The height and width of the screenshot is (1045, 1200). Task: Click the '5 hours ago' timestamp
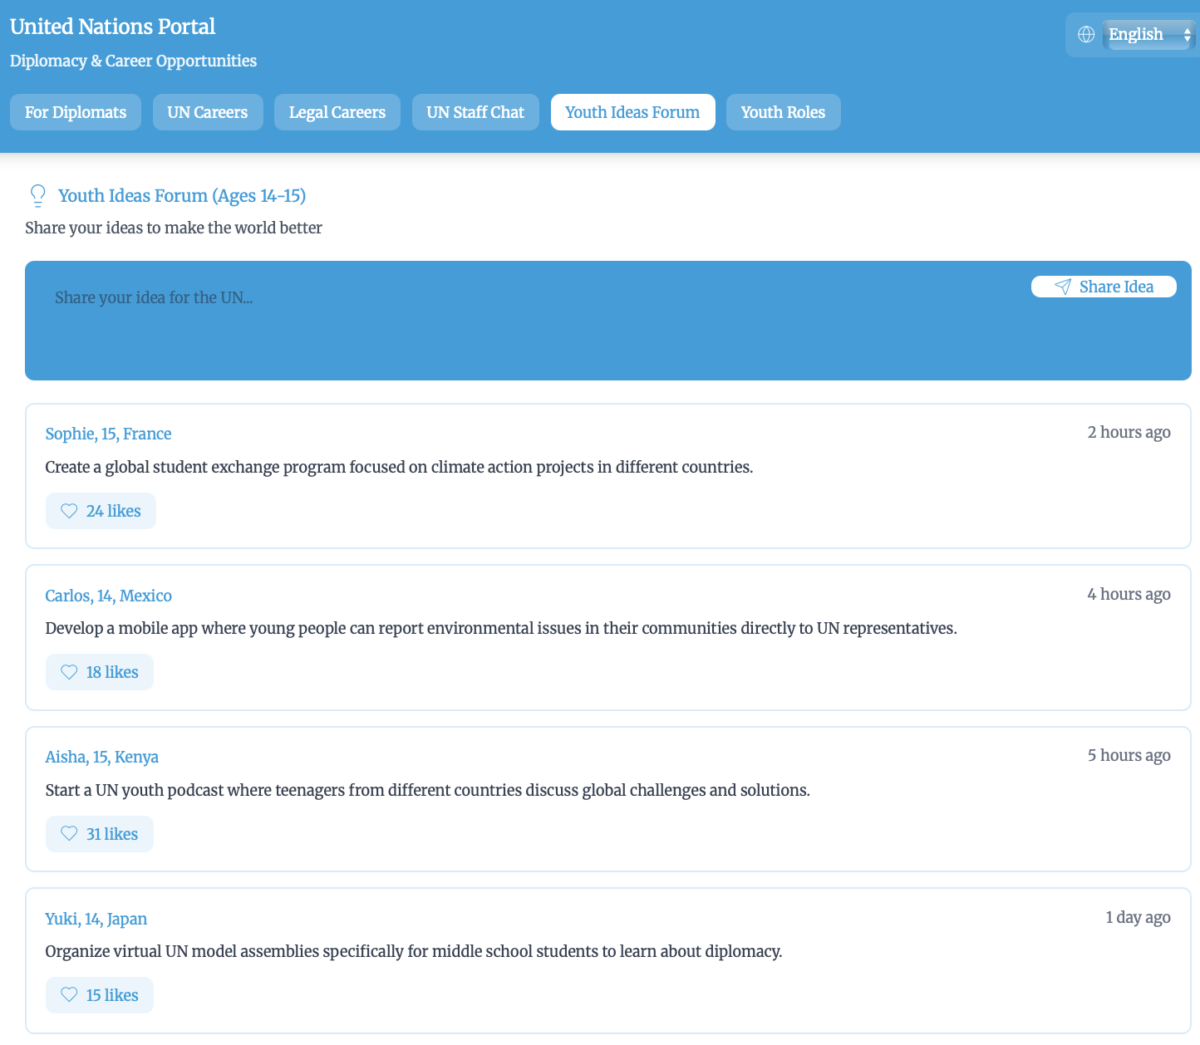click(x=1129, y=755)
